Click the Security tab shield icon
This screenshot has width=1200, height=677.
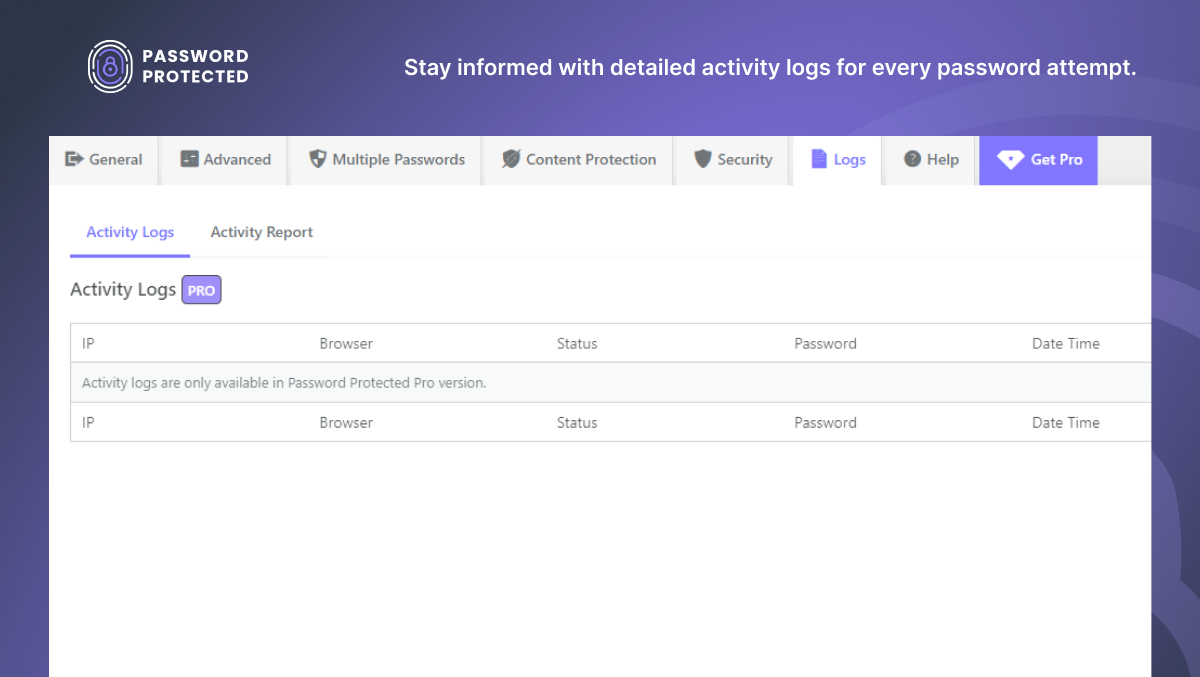coord(702,159)
